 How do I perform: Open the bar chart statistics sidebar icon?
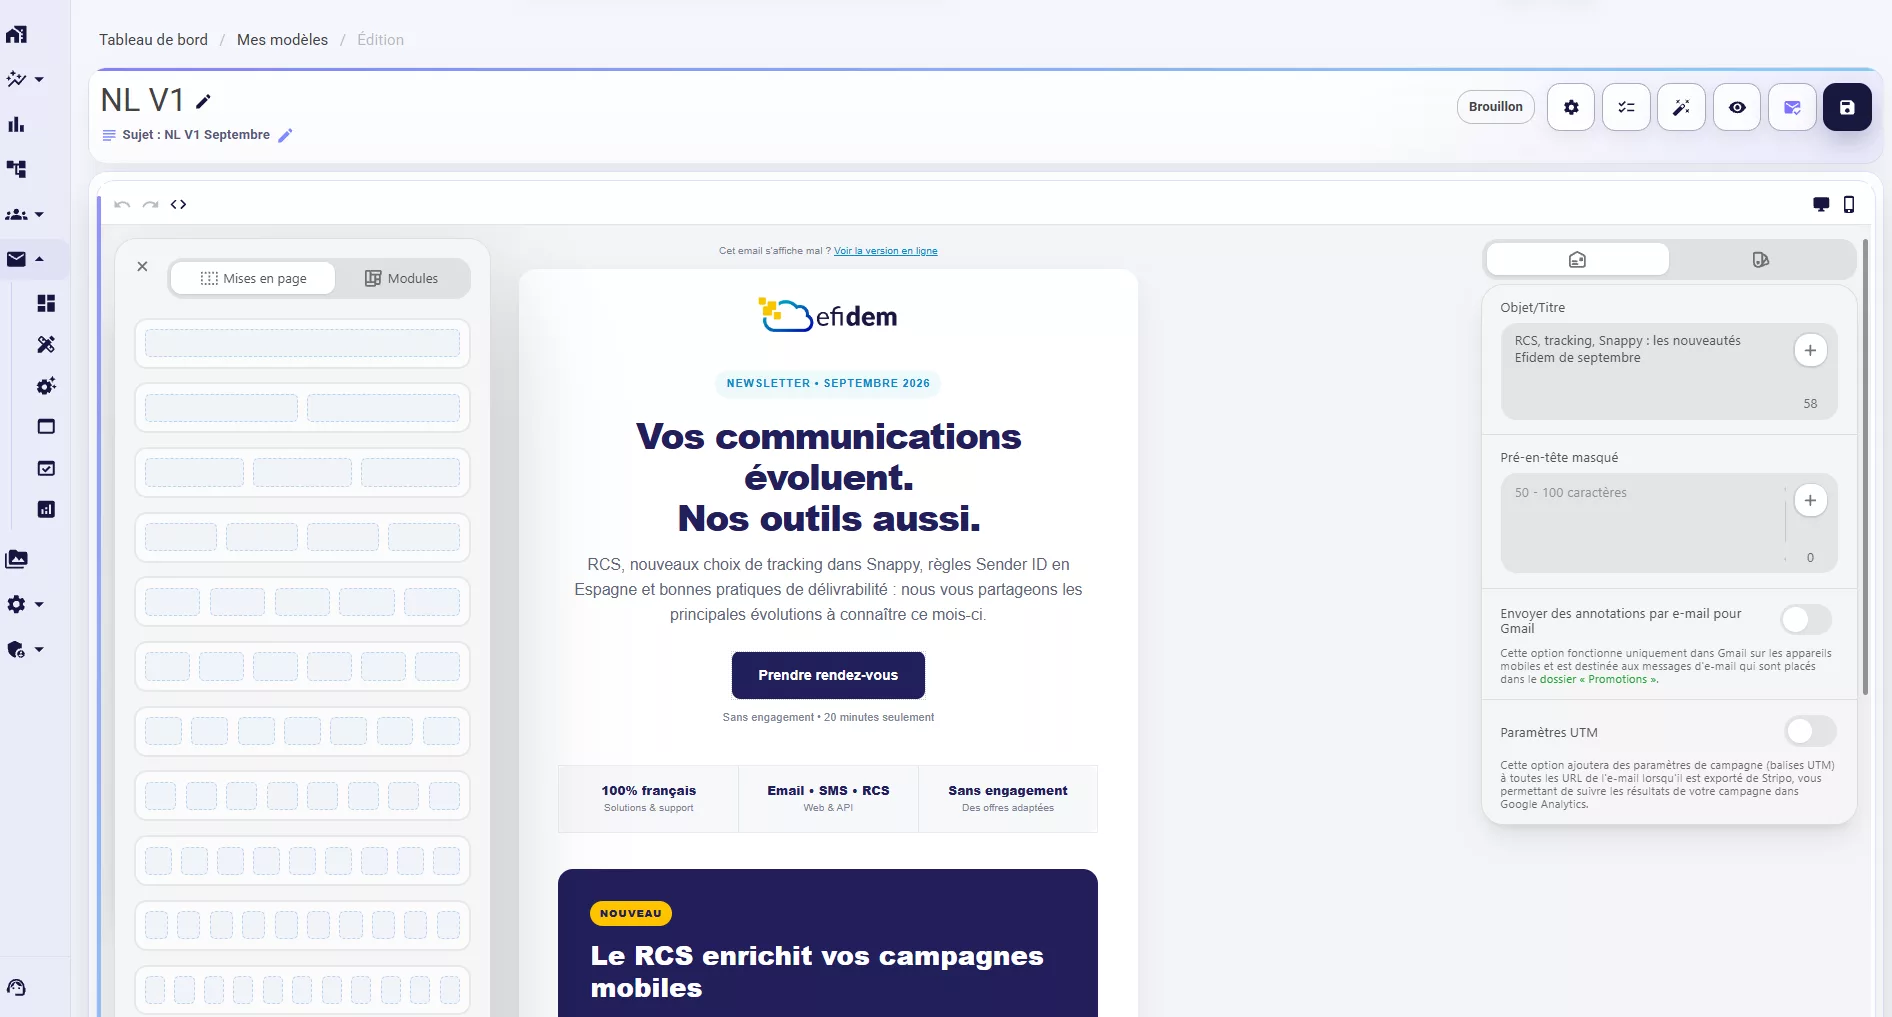16,124
